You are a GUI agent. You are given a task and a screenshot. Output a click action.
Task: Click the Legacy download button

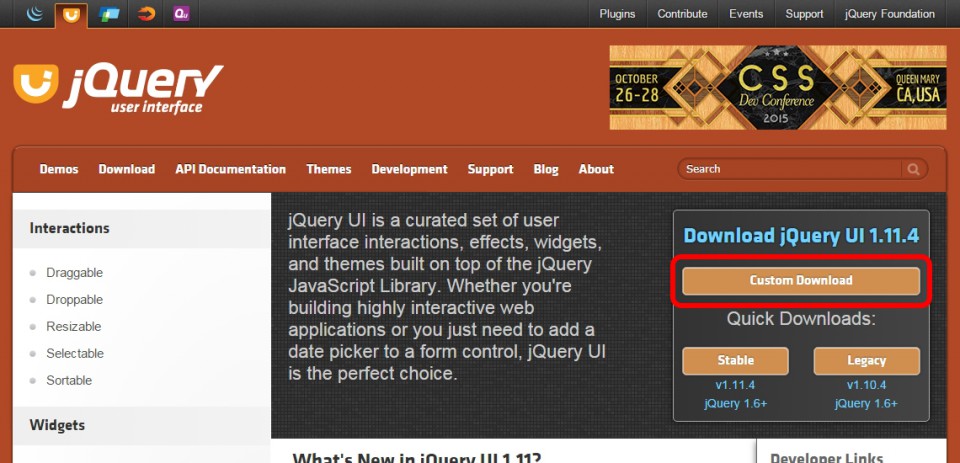point(866,361)
